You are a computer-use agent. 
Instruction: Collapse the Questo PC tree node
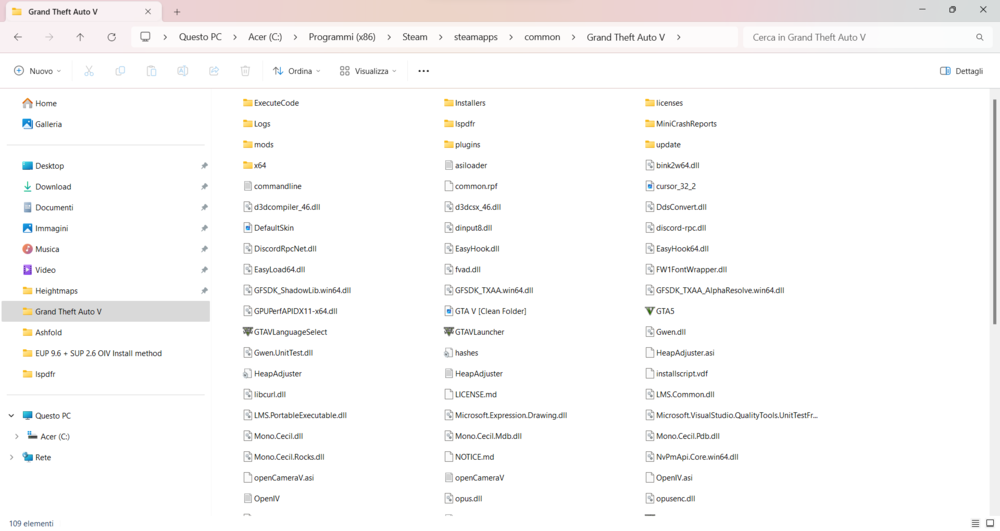[x=11, y=416]
